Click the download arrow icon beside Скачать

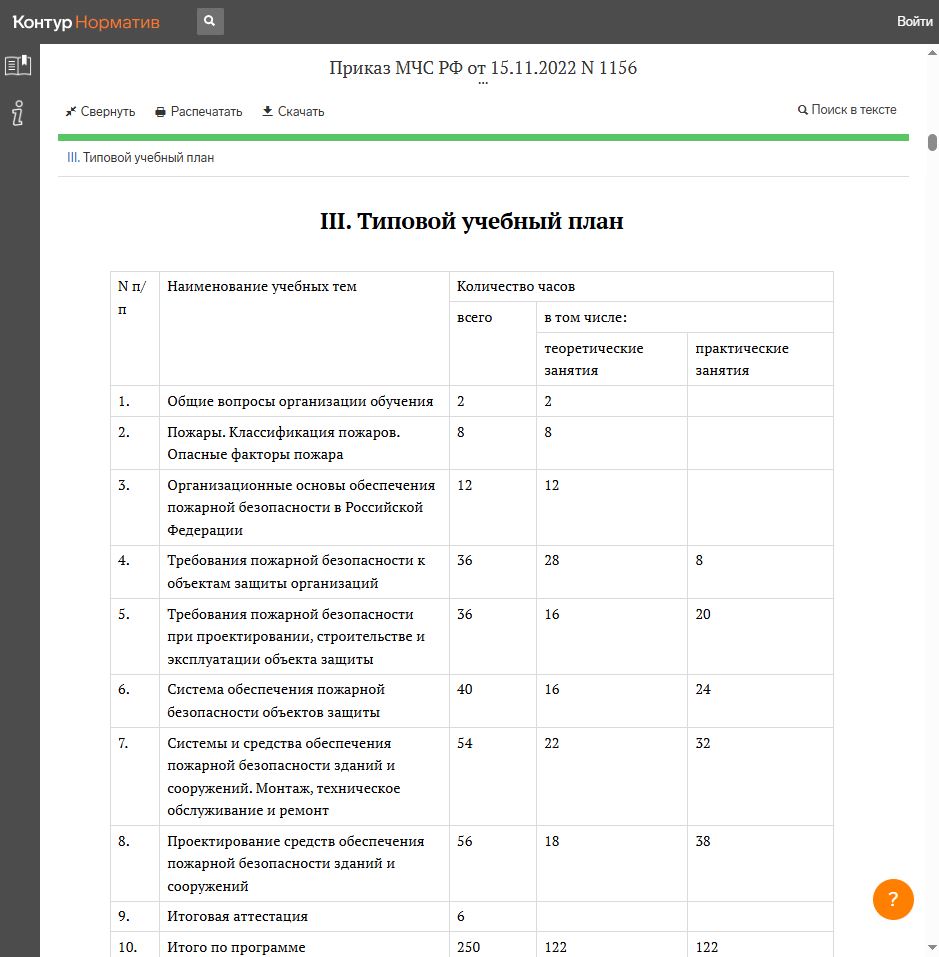(x=268, y=111)
